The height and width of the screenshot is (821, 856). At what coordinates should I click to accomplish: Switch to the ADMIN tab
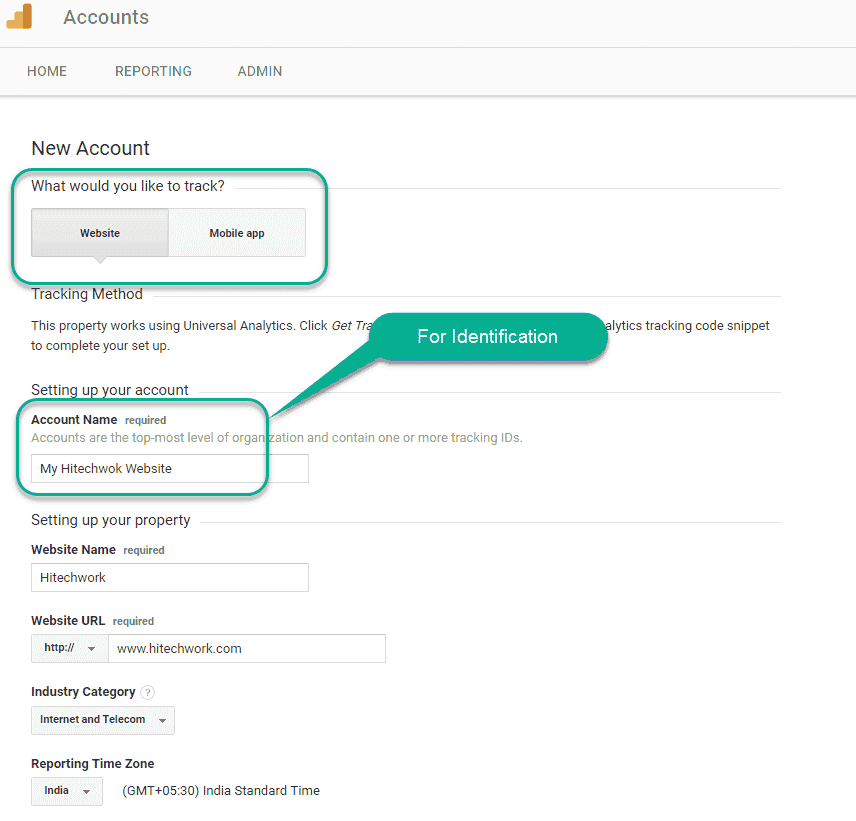(x=260, y=72)
